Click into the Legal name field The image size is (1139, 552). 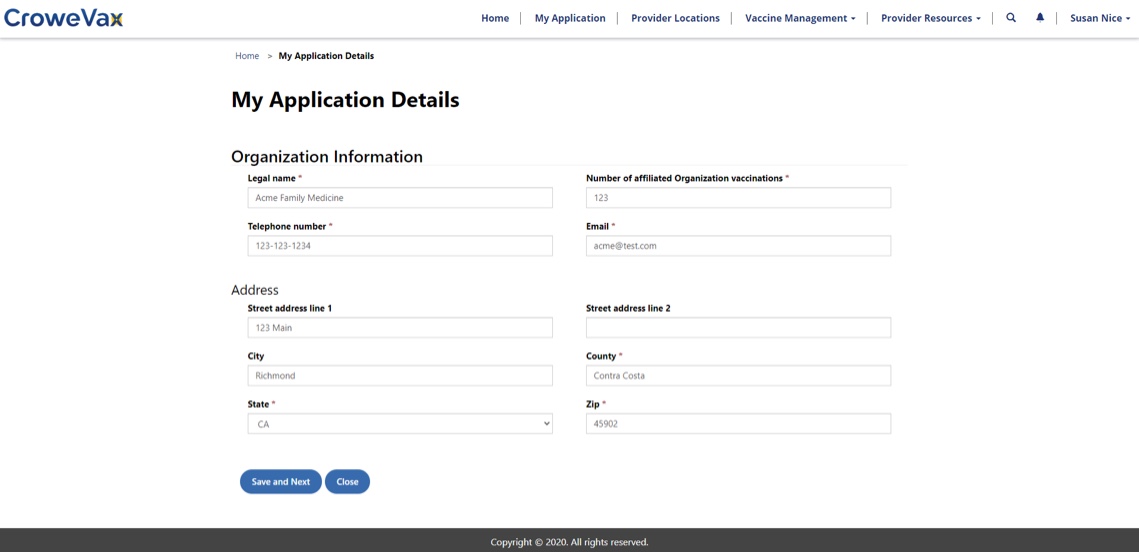pyautogui.click(x=400, y=198)
